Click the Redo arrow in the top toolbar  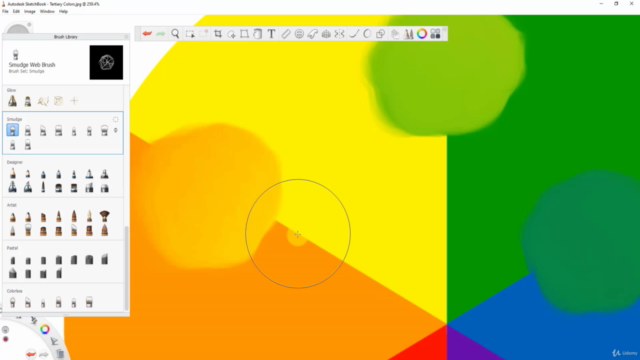(x=161, y=34)
